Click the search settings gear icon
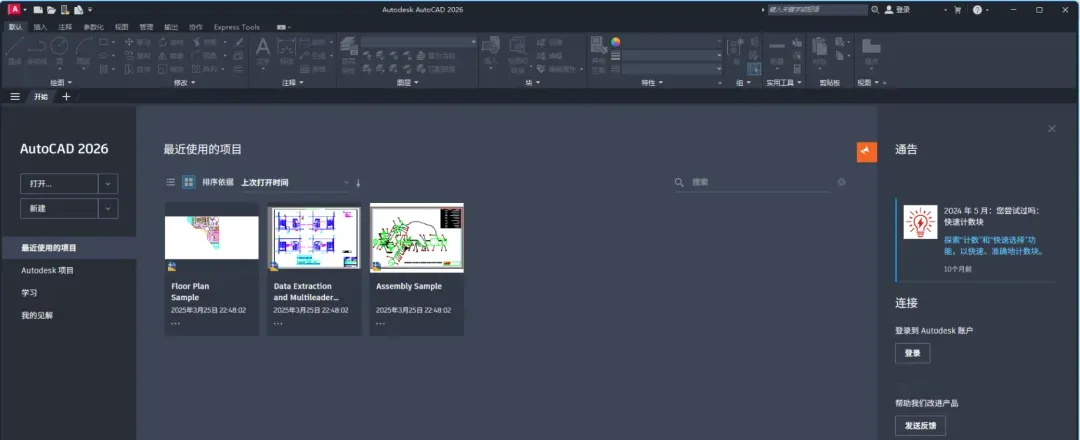Screen dimensions: 1080x440 [x=841, y=182]
